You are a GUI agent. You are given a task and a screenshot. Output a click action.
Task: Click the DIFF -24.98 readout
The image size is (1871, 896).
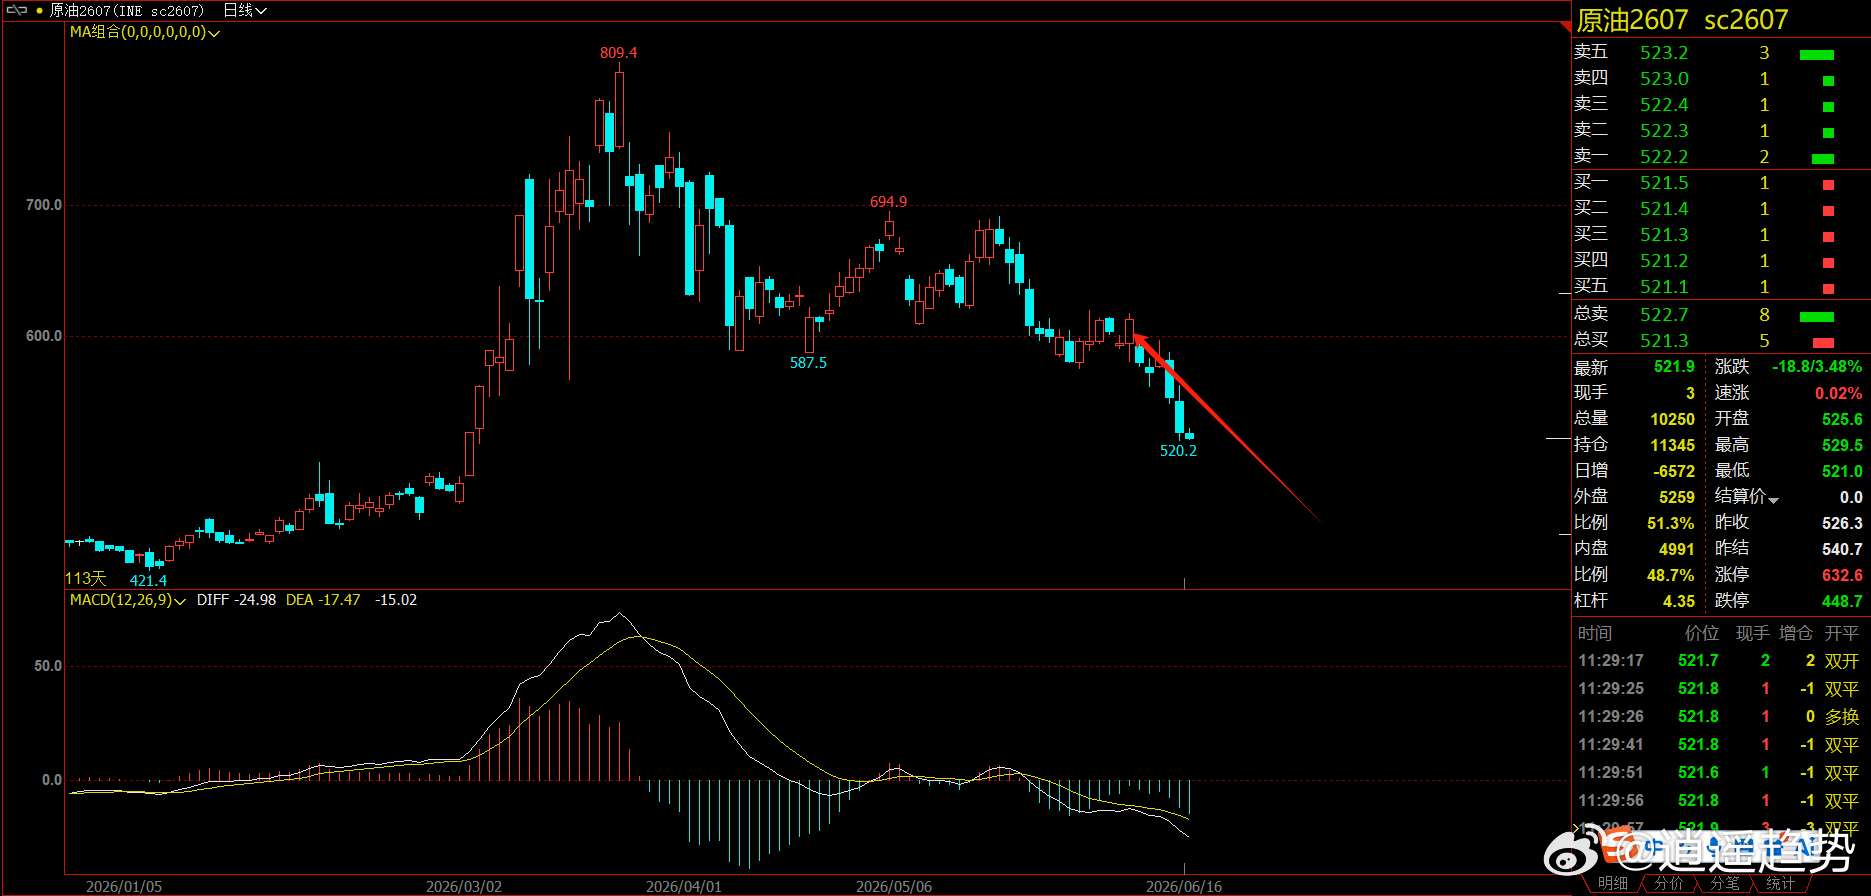click(x=236, y=600)
